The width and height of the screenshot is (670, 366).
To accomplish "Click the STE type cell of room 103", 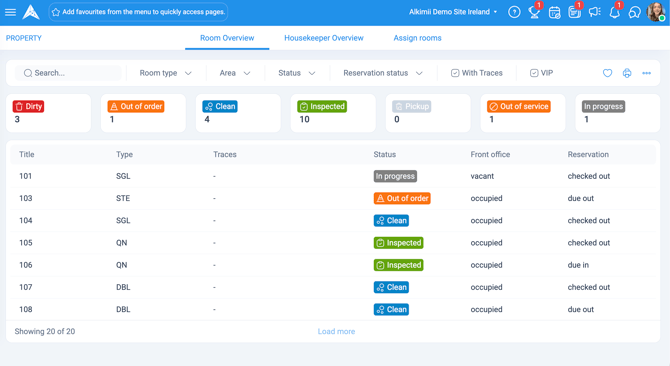I will point(123,198).
